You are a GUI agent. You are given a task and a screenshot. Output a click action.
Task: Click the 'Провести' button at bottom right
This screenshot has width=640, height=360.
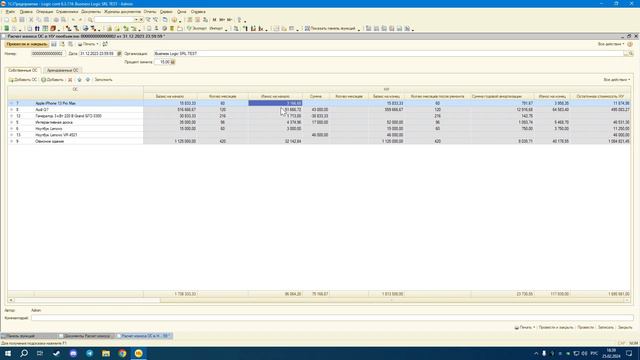586,327
